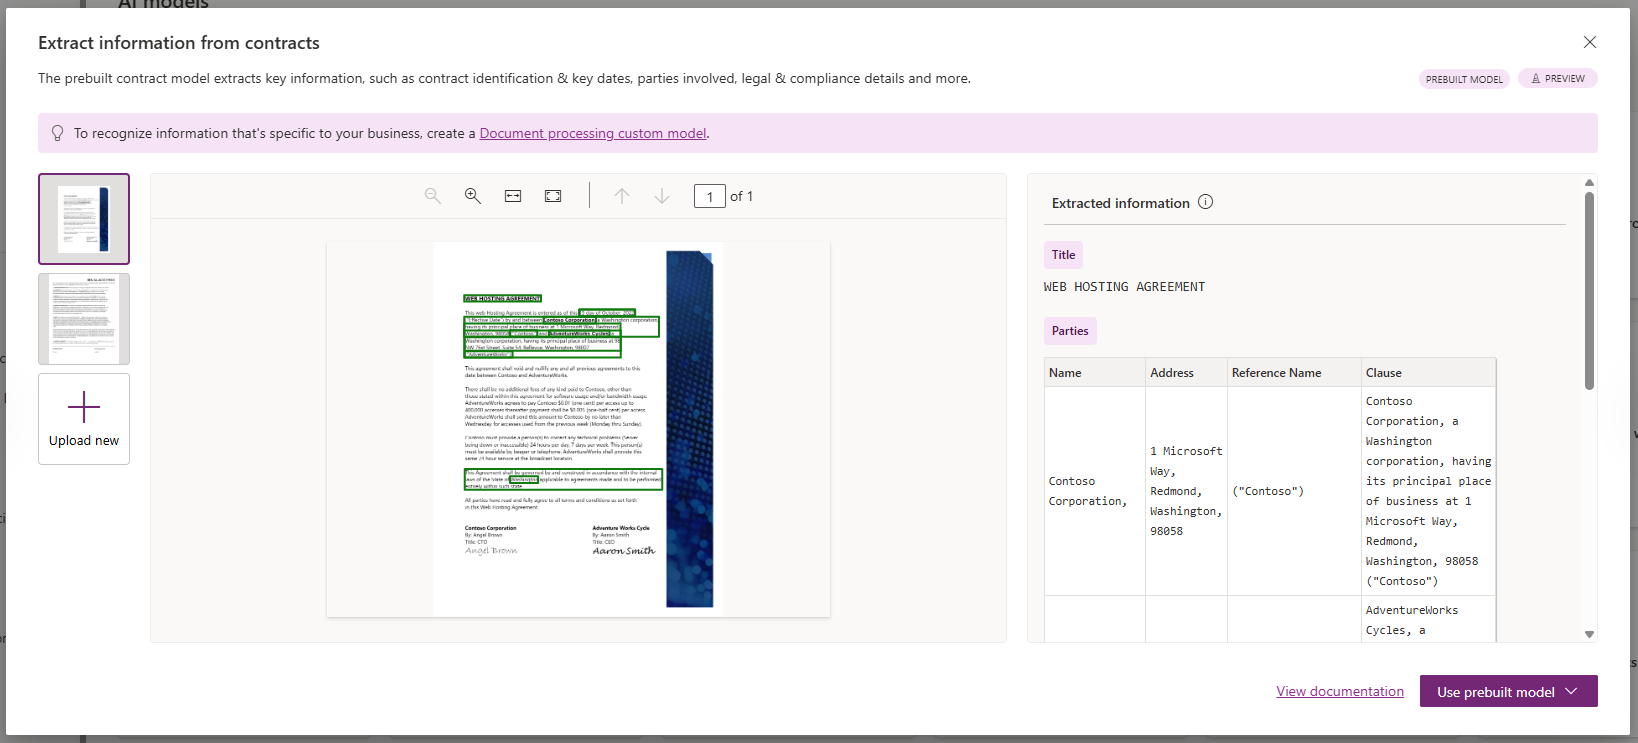The height and width of the screenshot is (743, 1638).
Task: Click the zoom in magnifier icon
Action: click(473, 196)
